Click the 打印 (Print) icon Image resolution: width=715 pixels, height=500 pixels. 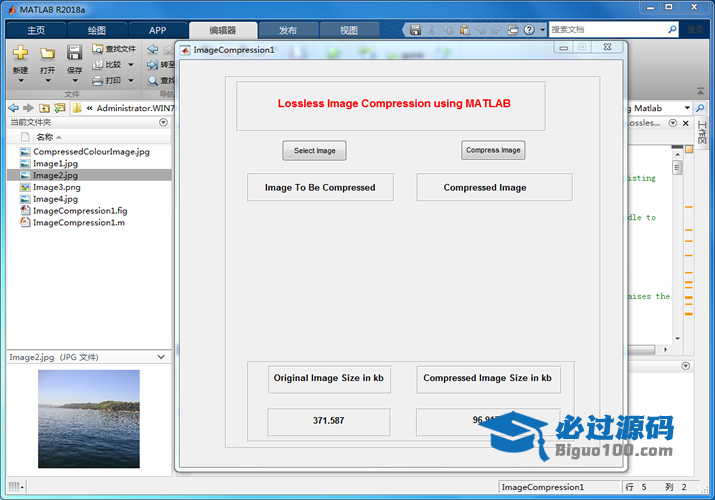(x=98, y=81)
